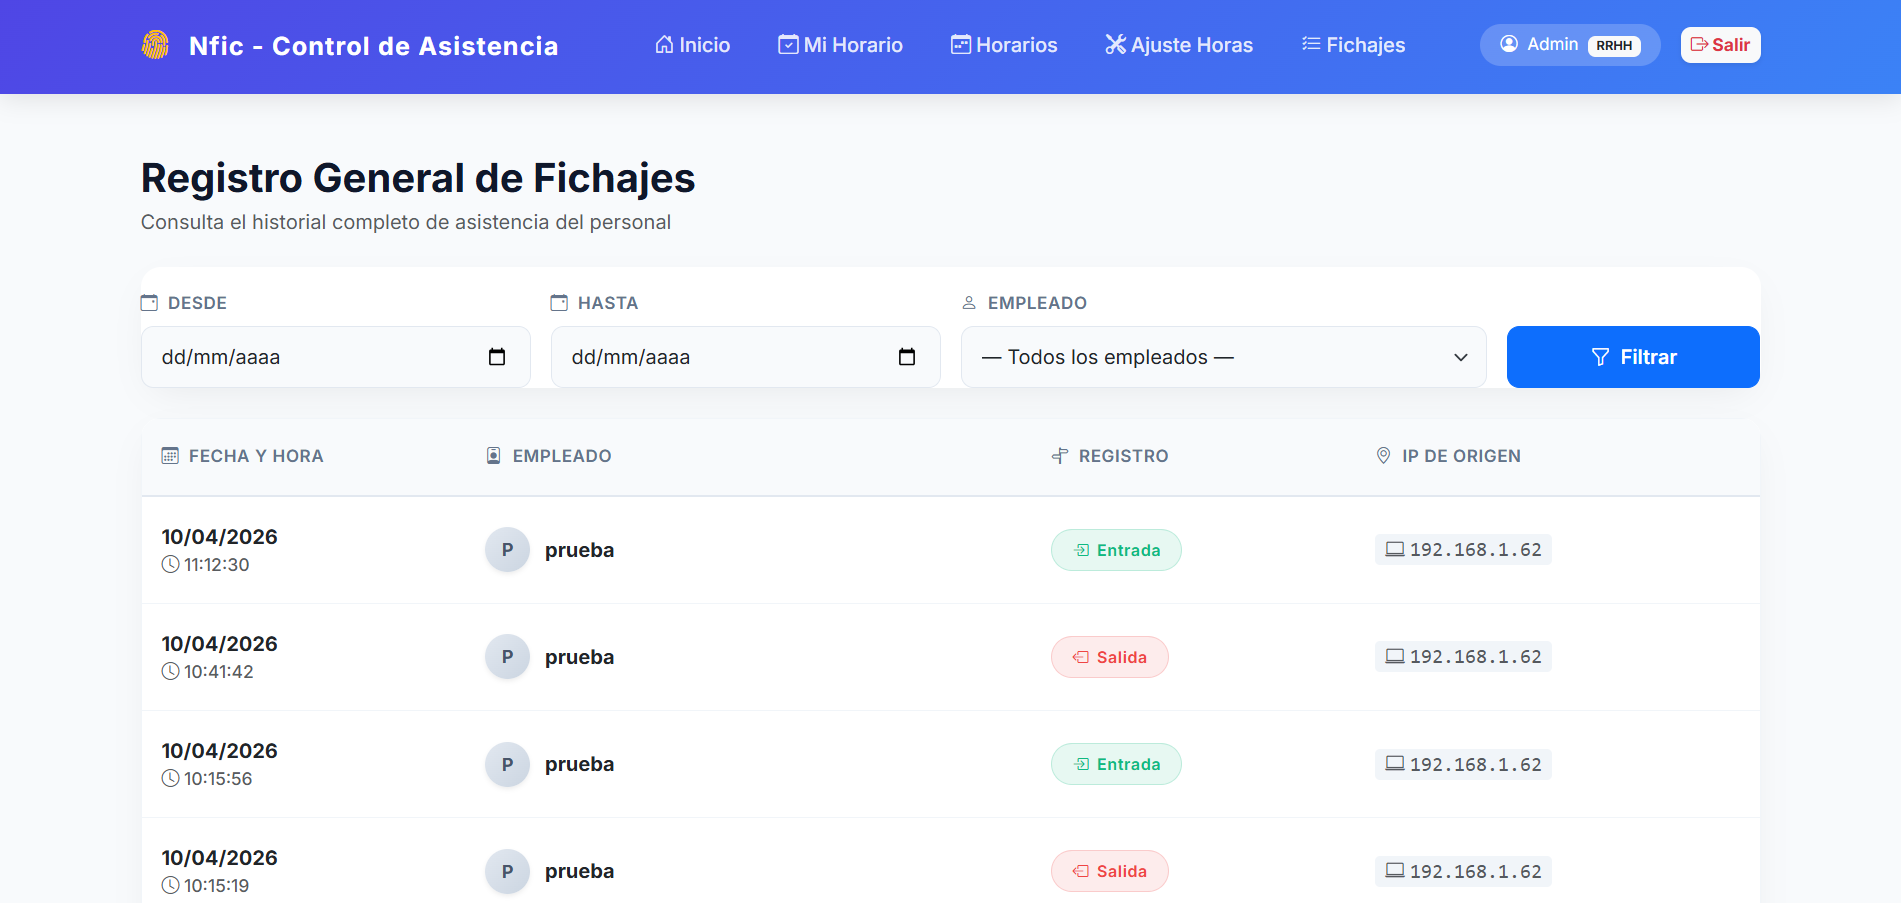Image resolution: width=1901 pixels, height=903 pixels.
Task: Click the P avatar in the 10:15:19 row
Action: 507,871
